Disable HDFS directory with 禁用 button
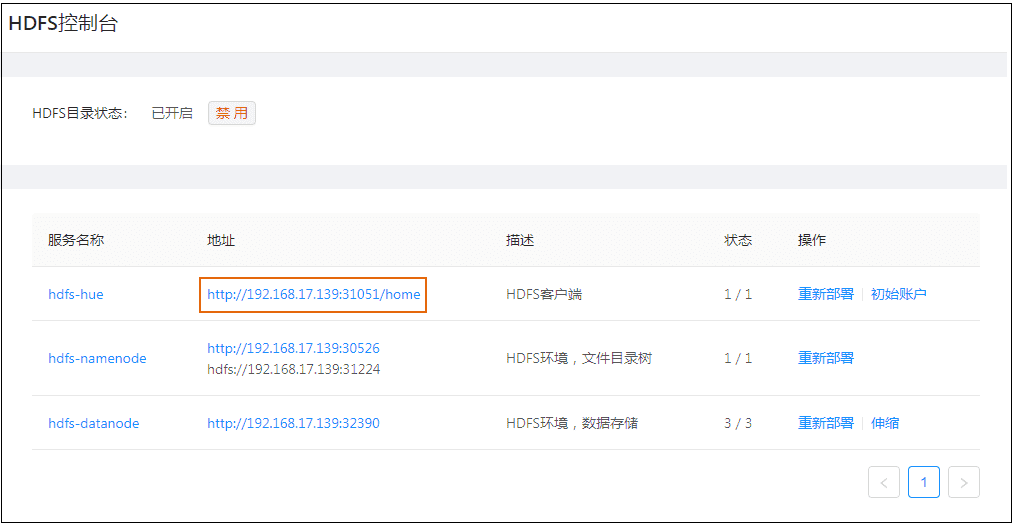The height and width of the screenshot is (523, 1012). click(x=231, y=113)
